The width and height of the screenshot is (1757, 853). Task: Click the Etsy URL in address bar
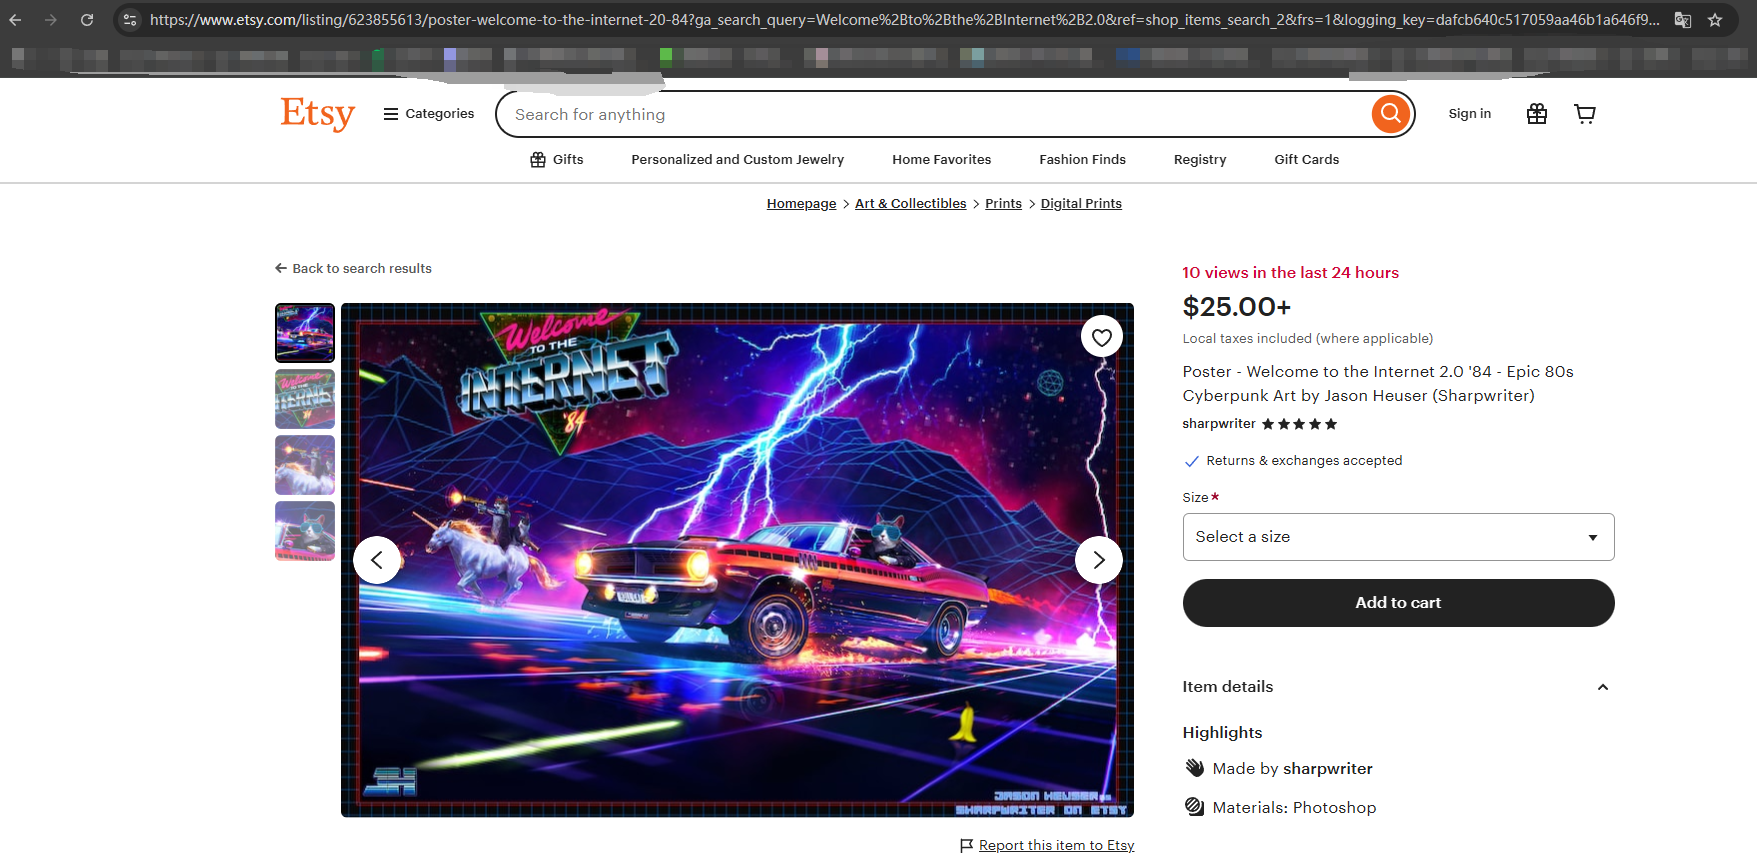tap(904, 20)
